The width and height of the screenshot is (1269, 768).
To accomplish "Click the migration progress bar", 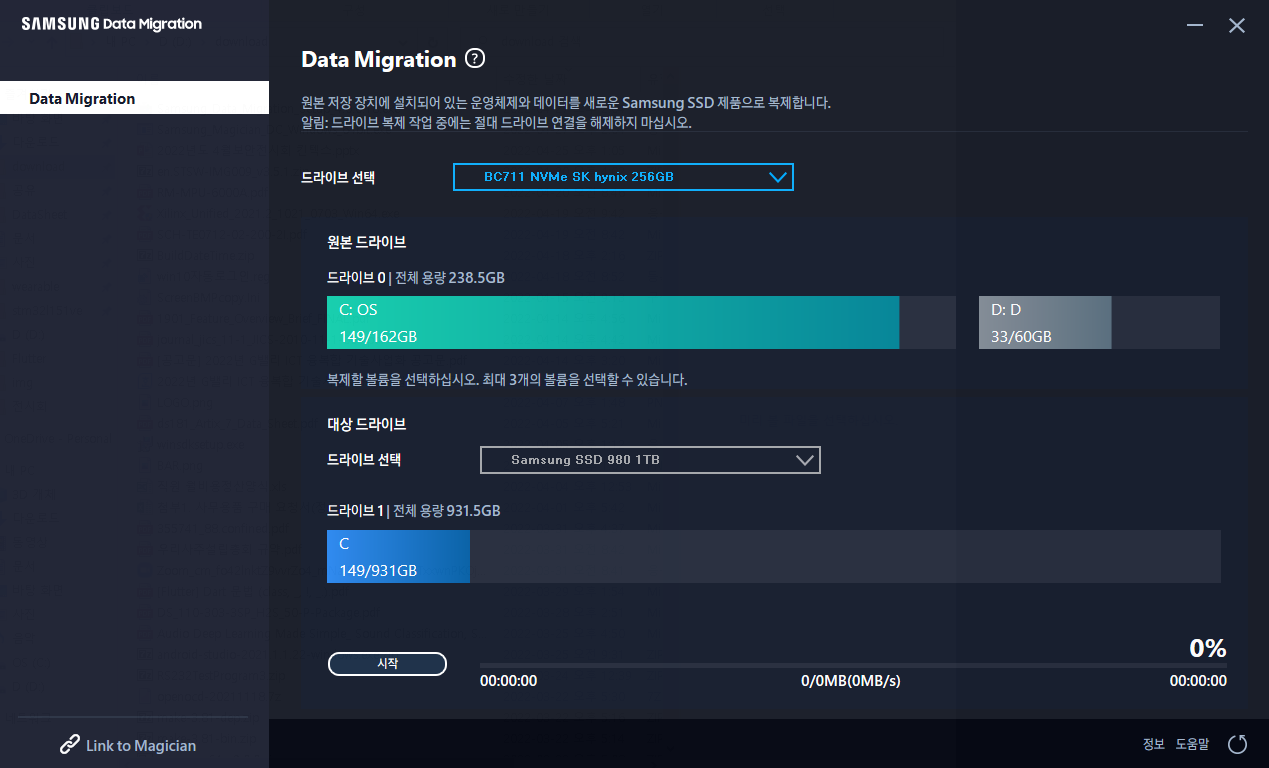I will tap(853, 665).
